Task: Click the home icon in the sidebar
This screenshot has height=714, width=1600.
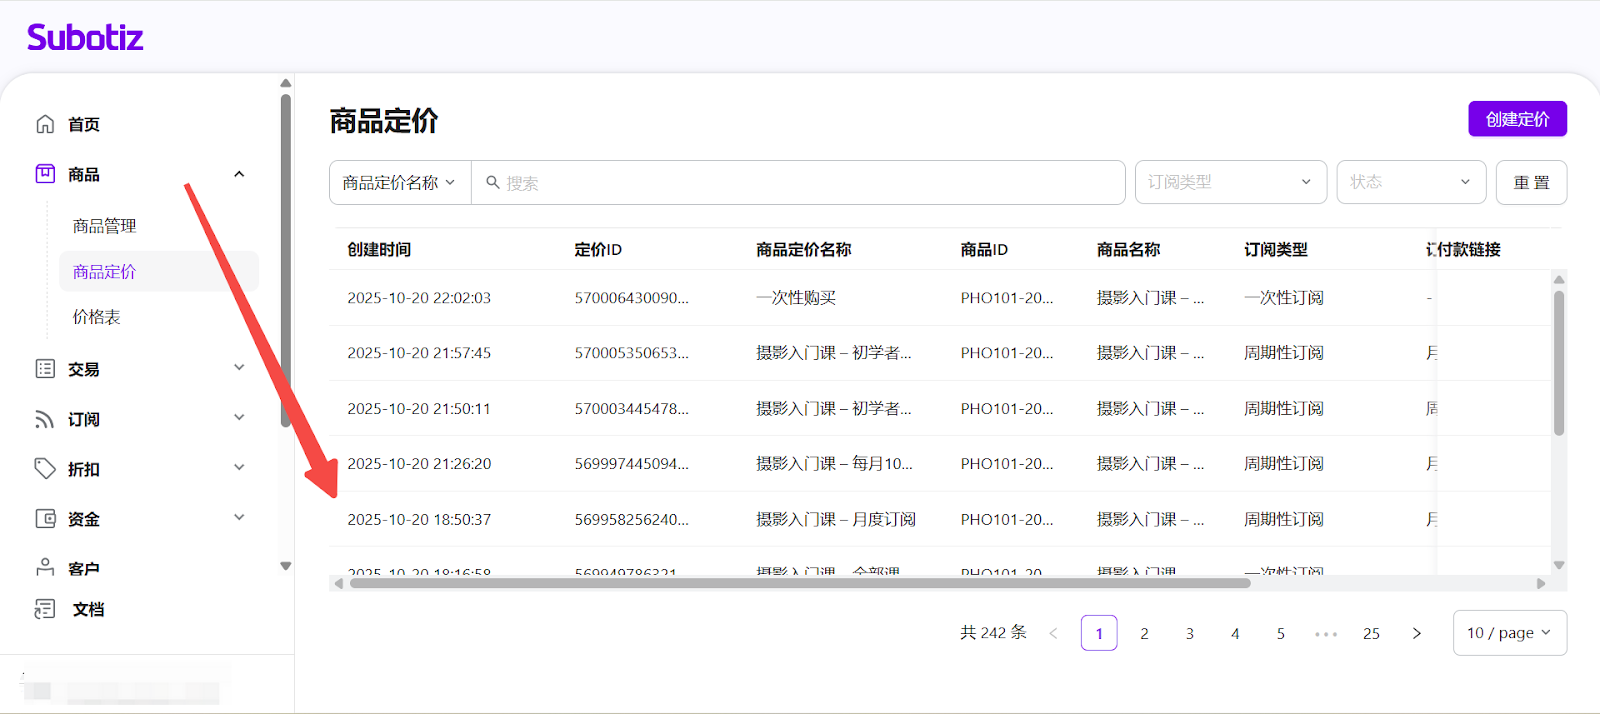Action: (x=45, y=124)
